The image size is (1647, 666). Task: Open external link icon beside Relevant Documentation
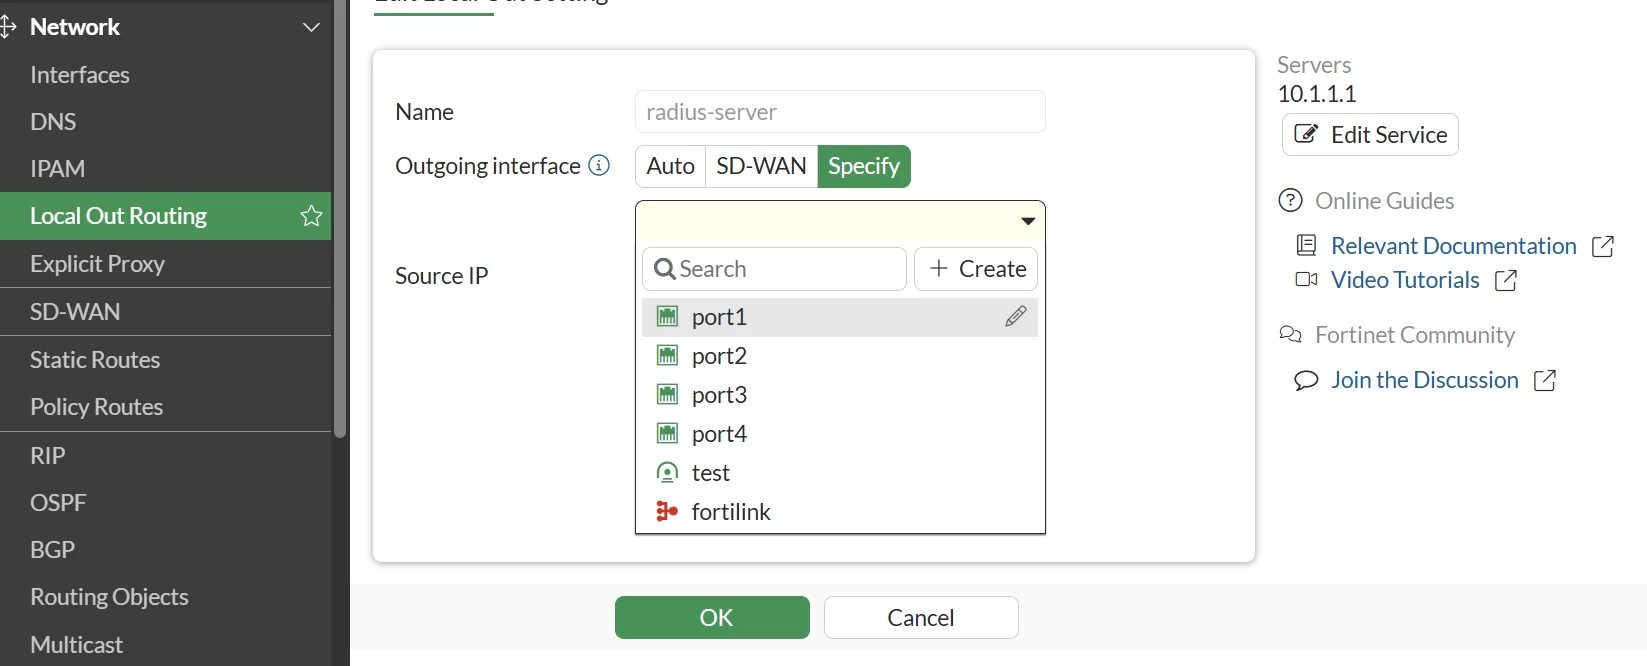[1603, 246]
